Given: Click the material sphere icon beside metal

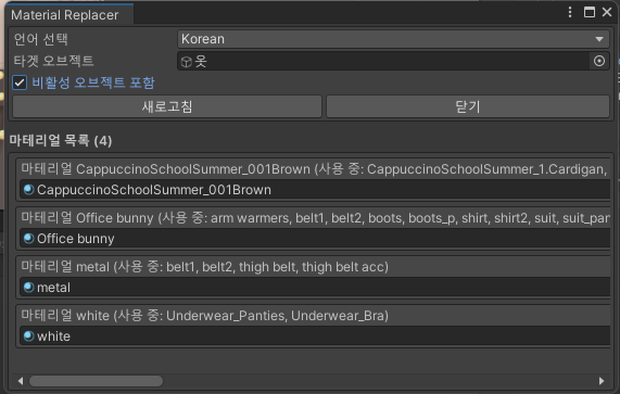Looking at the screenshot, I should tap(28, 287).
